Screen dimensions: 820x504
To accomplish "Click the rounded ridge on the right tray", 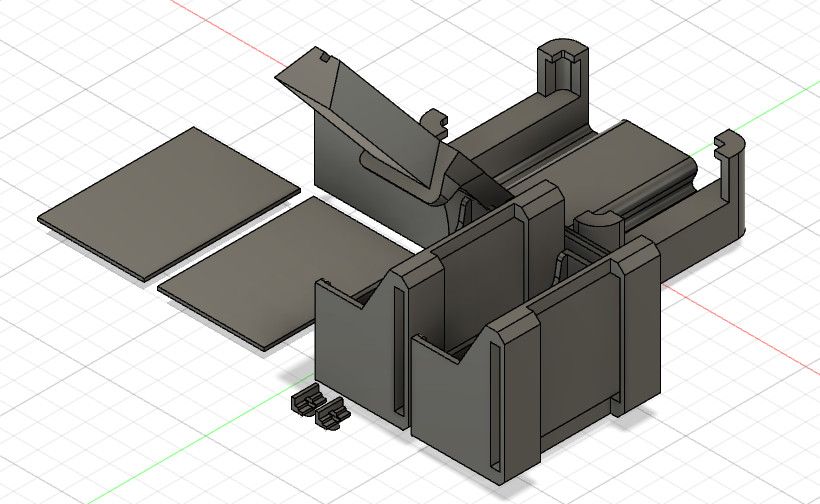I will click(648, 192).
